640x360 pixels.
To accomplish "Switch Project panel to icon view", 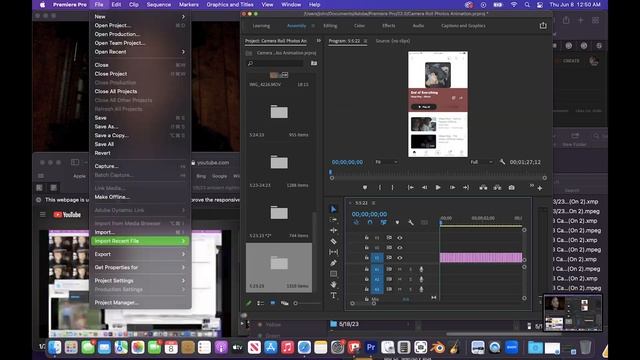I will click(x=273, y=303).
